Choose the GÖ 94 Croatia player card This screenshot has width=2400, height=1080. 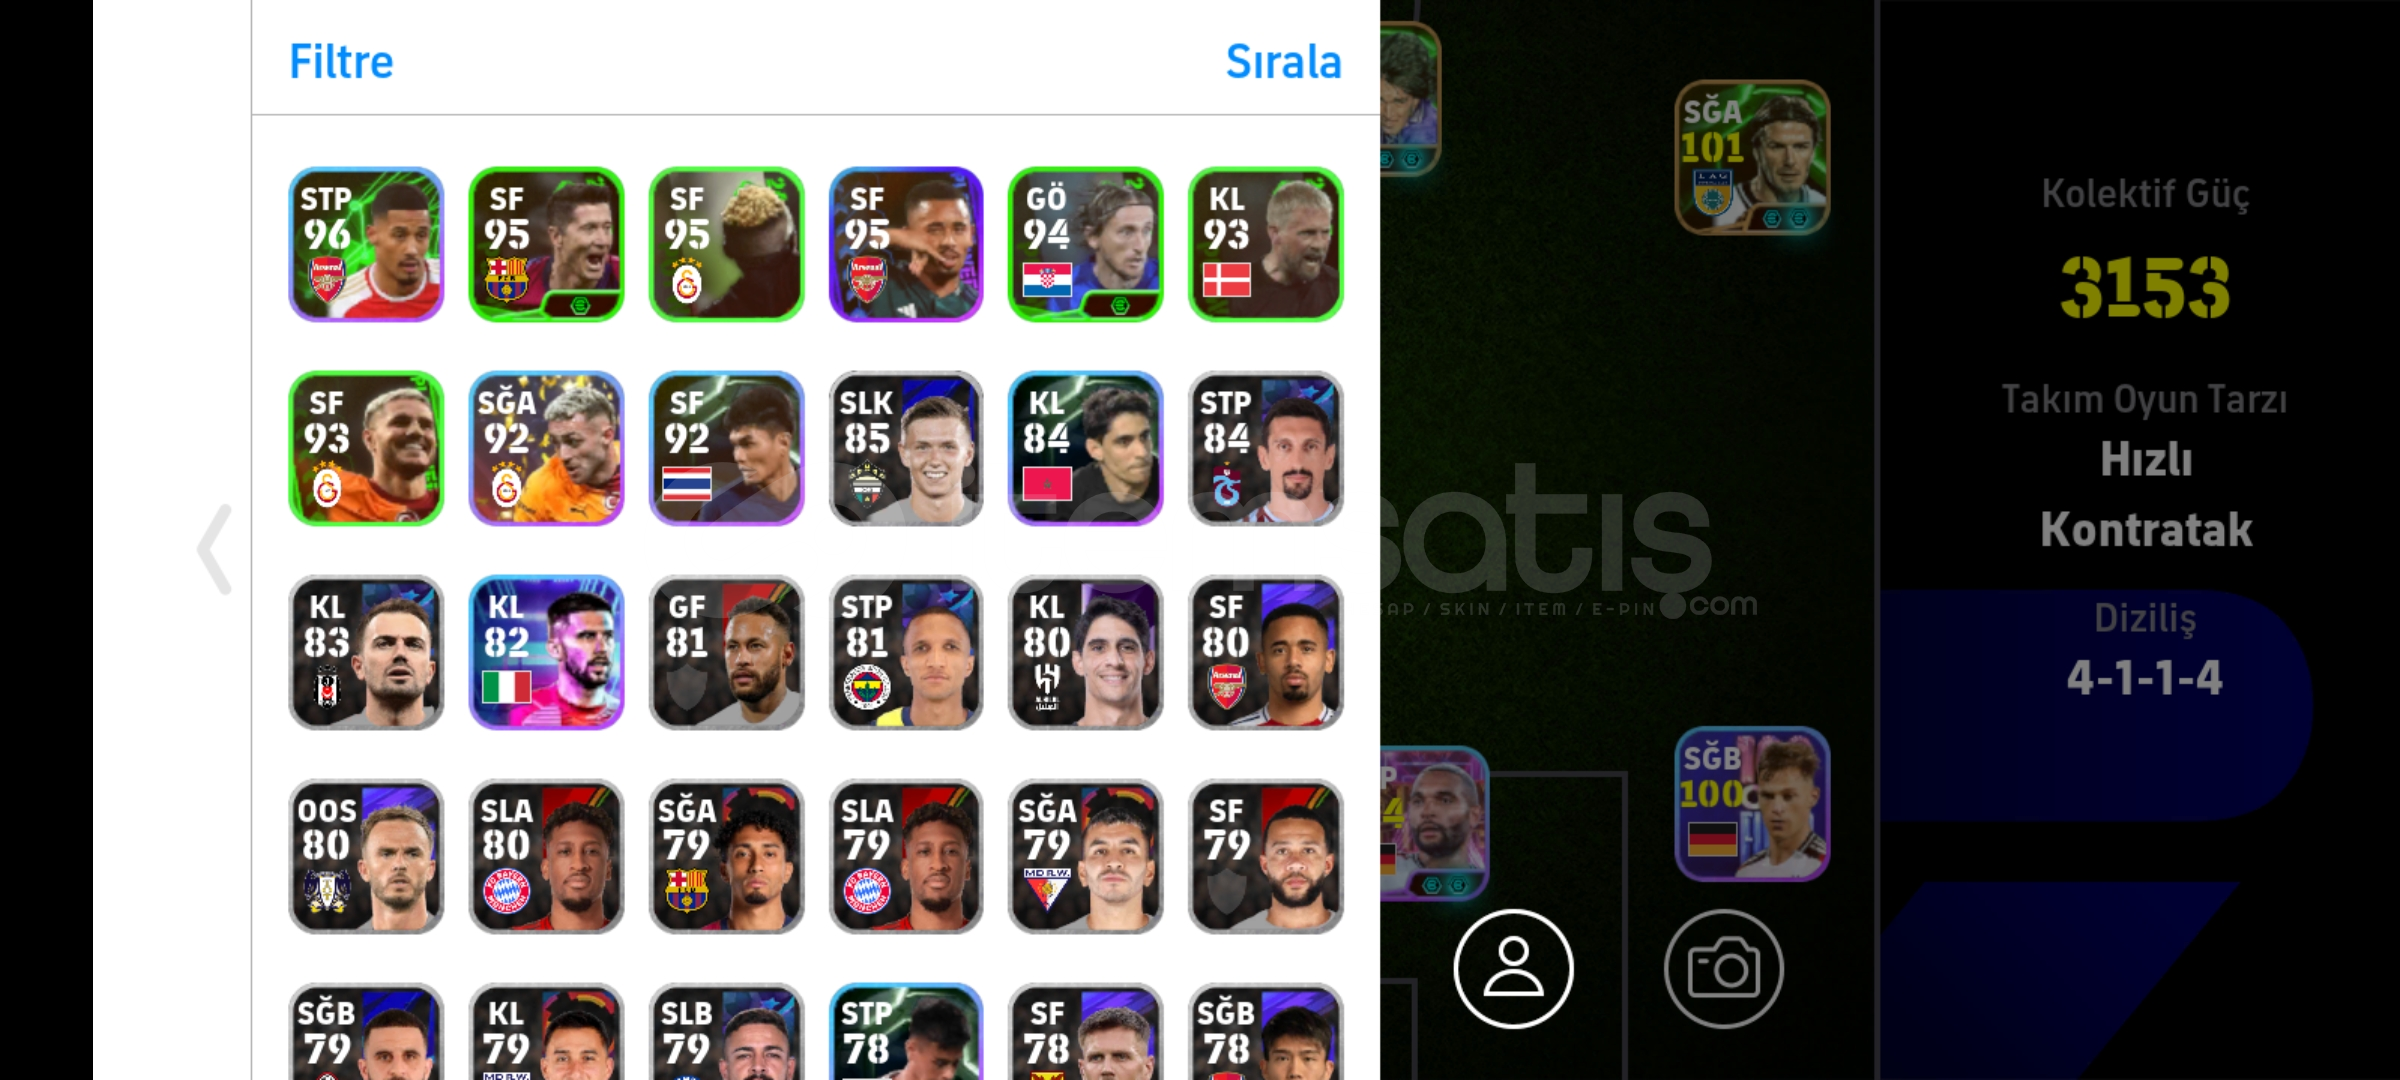[x=1085, y=244]
